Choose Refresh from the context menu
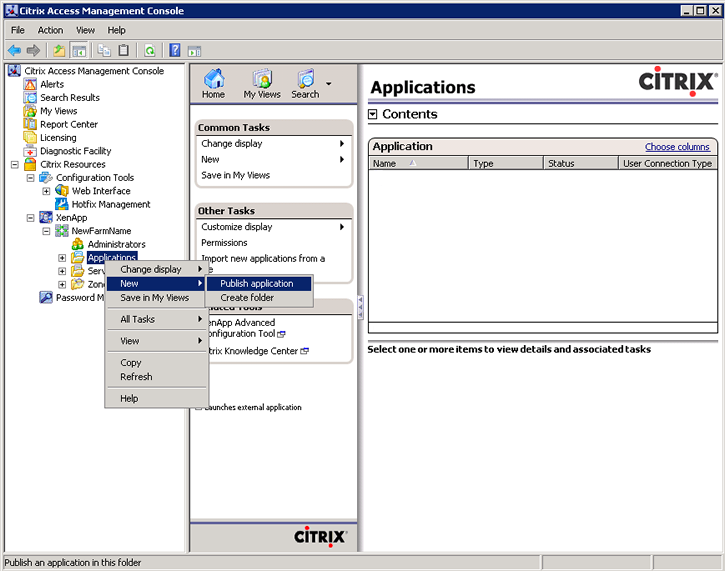Image resolution: width=725 pixels, height=571 pixels. (156, 376)
